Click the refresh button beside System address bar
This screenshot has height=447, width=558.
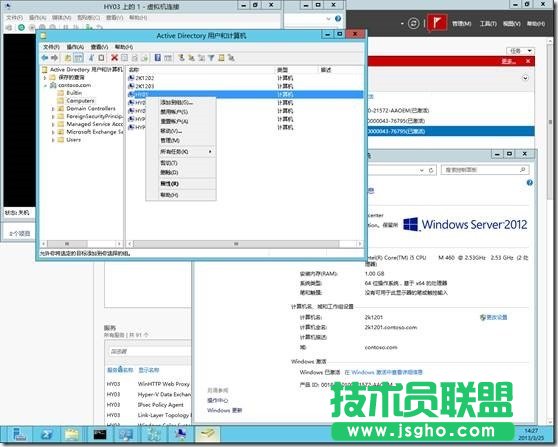tap(431, 170)
